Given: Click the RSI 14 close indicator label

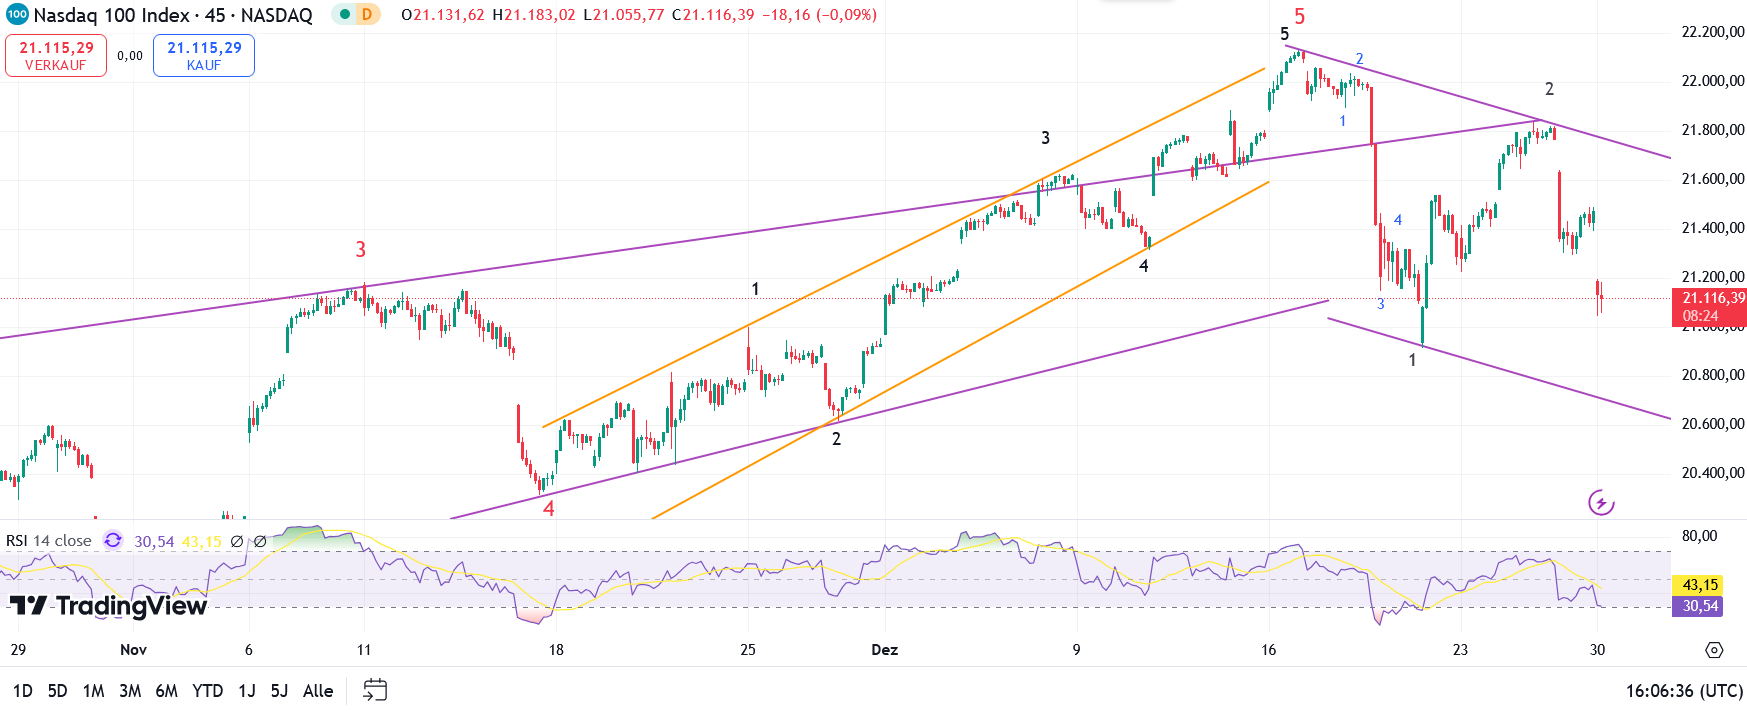Looking at the screenshot, I should pyautogui.click(x=49, y=541).
